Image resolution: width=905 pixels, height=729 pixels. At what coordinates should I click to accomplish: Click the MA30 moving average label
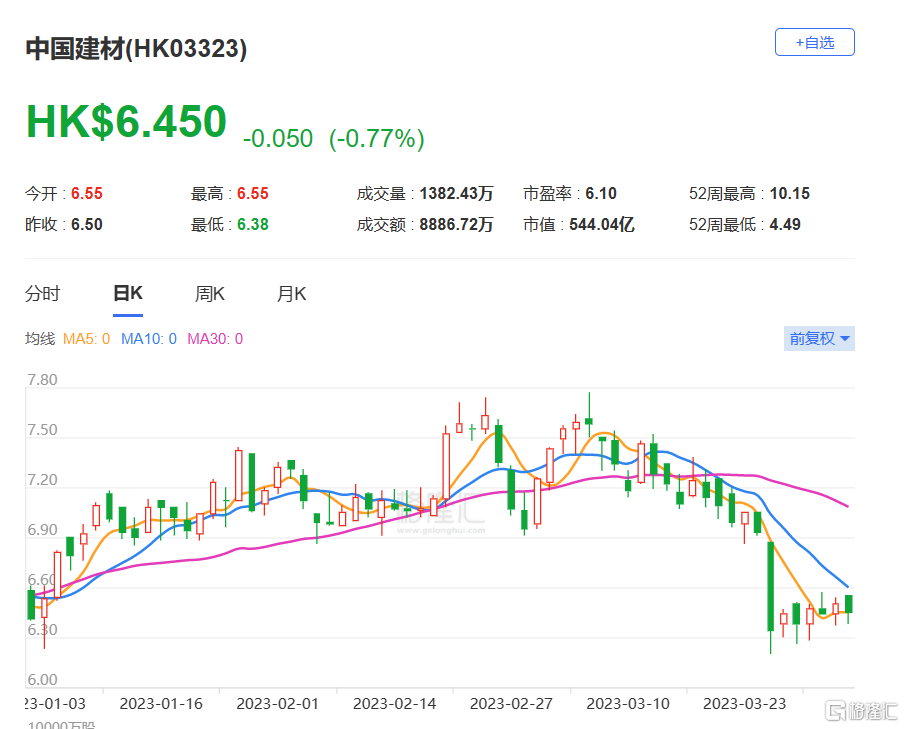pyautogui.click(x=215, y=339)
